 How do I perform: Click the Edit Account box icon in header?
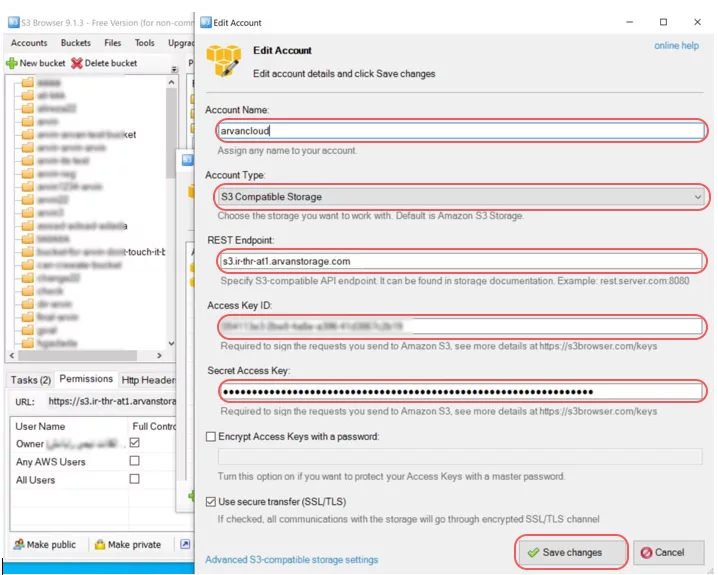[223, 59]
